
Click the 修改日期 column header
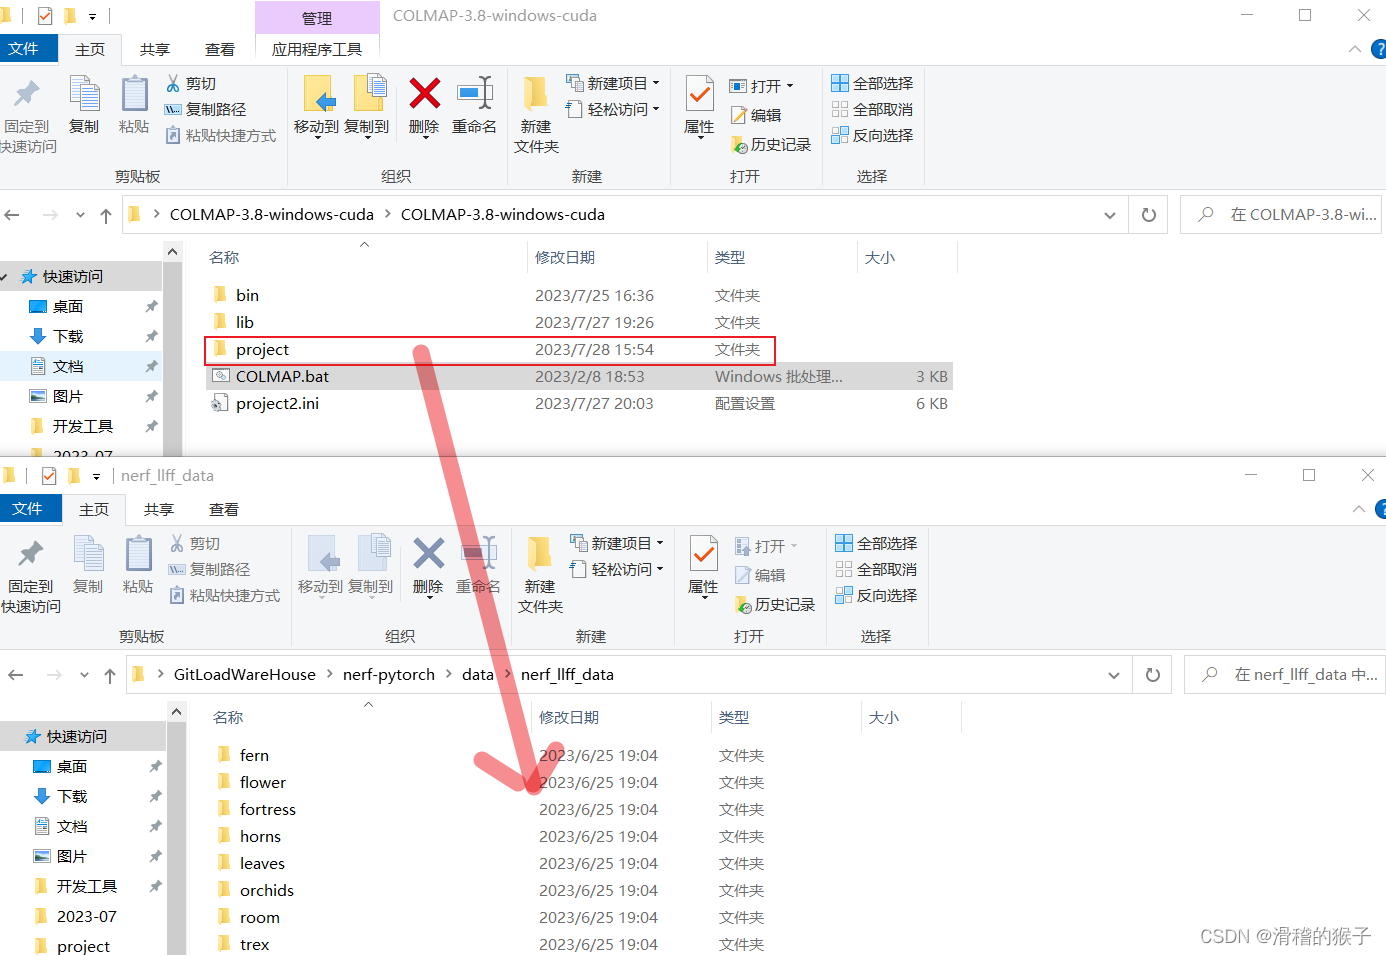click(567, 257)
